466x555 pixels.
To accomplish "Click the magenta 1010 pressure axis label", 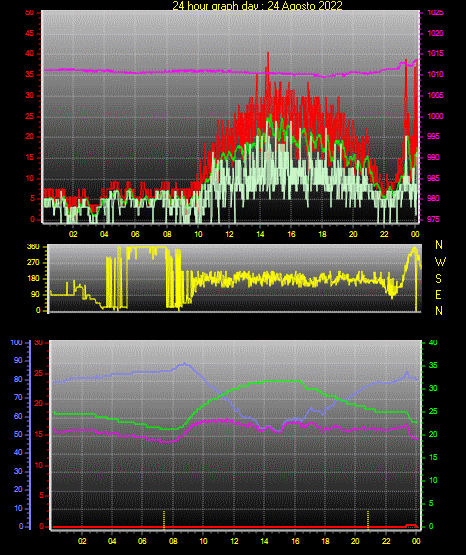I will (435, 74).
